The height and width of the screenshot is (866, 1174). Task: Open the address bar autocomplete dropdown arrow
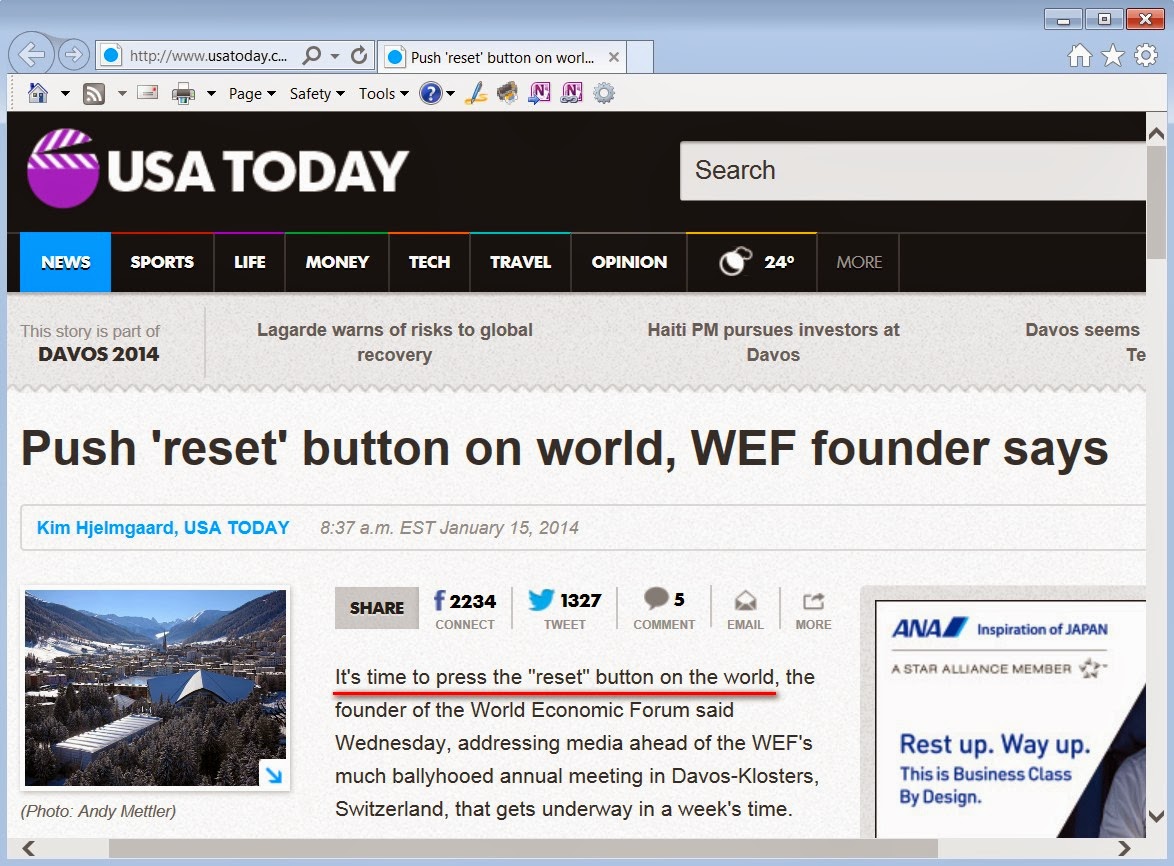335,56
